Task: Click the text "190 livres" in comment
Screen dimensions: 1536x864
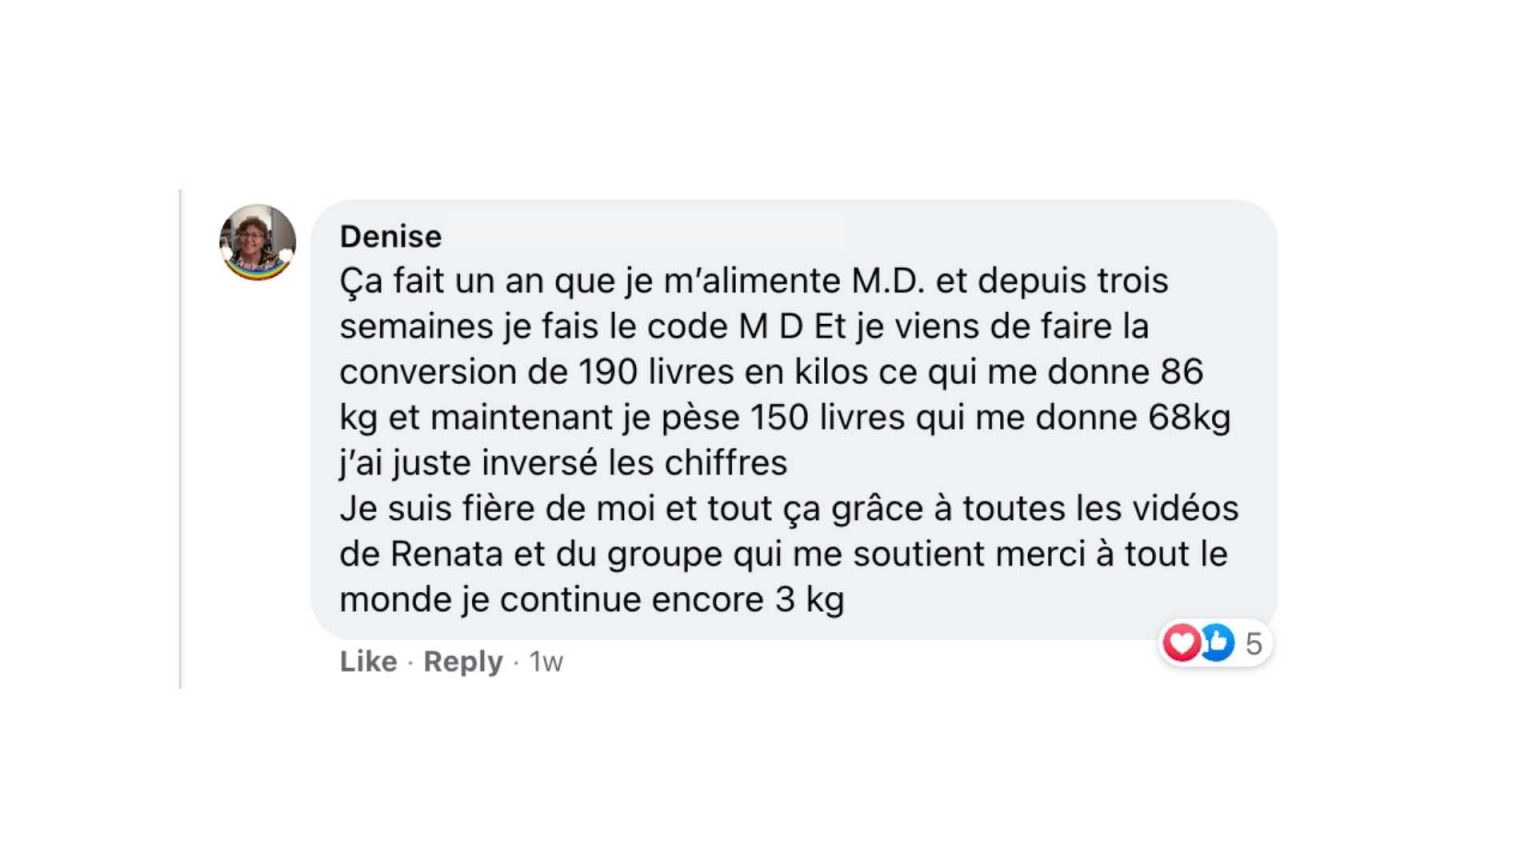Action: tap(657, 372)
